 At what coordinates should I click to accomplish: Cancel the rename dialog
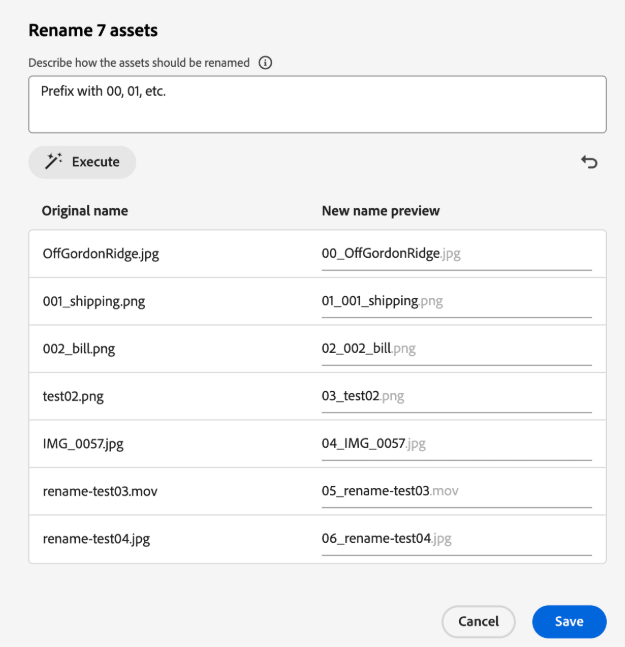coord(478,621)
